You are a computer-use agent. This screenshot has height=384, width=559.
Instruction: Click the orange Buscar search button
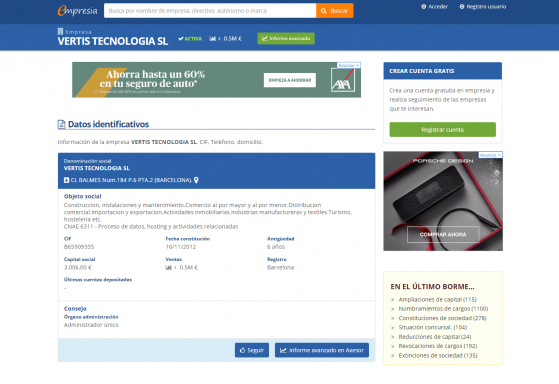click(x=334, y=11)
